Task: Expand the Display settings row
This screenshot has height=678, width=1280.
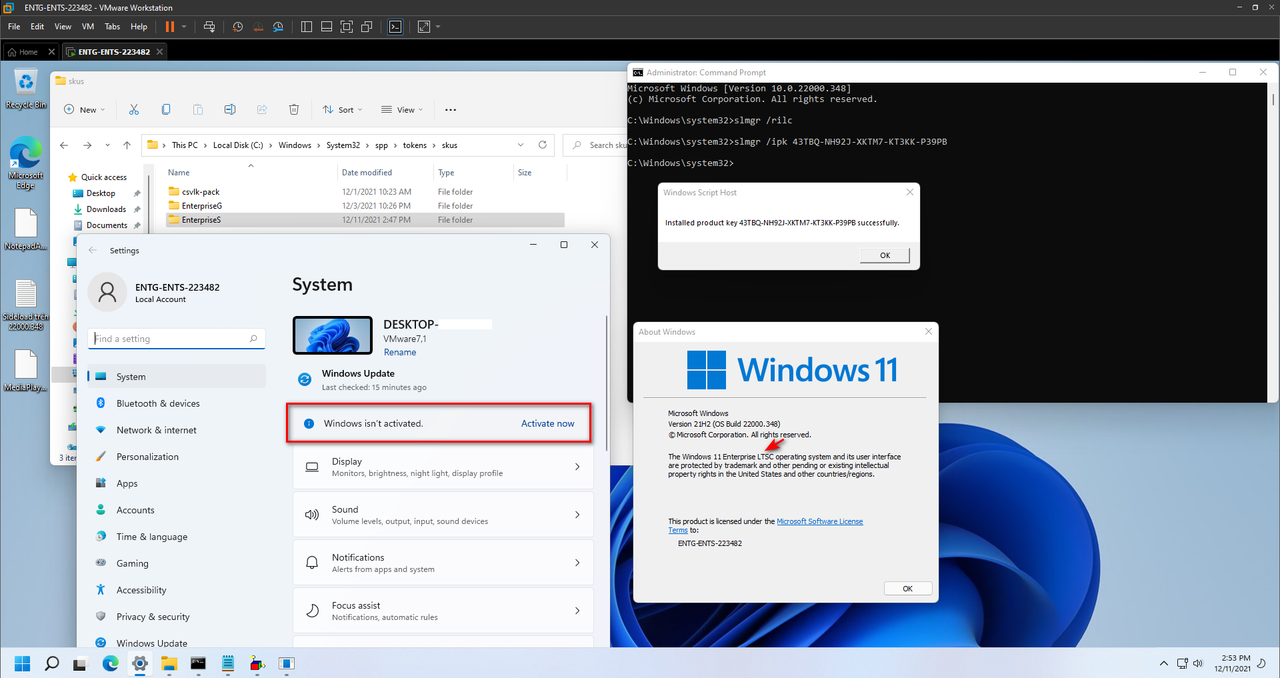Action: (443, 467)
